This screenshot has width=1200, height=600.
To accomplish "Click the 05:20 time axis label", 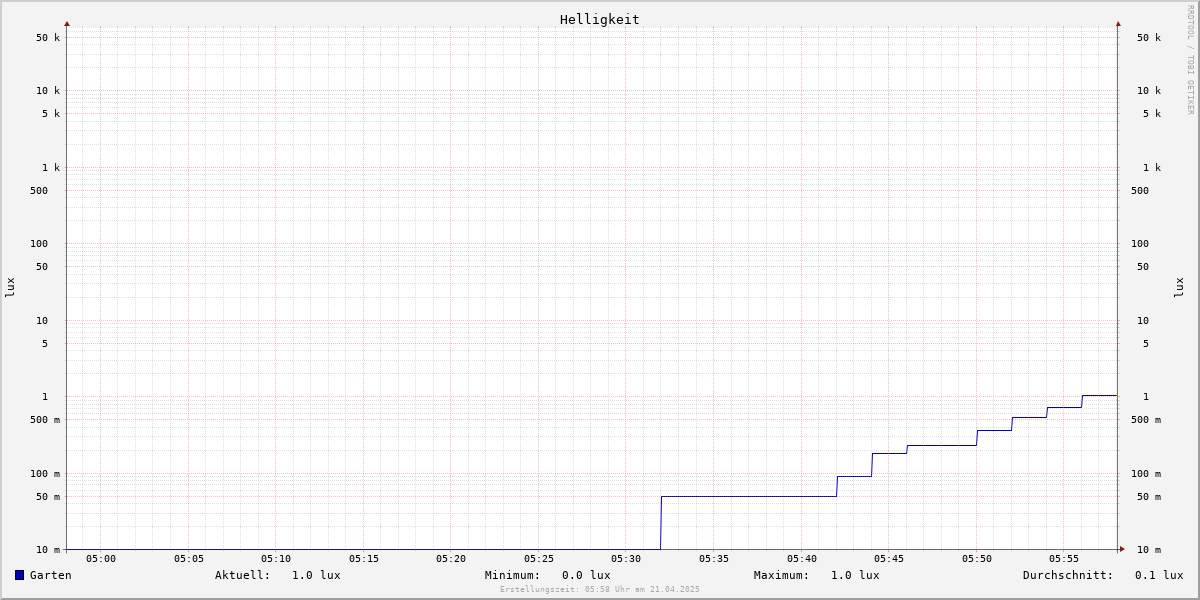I will pos(451,559).
